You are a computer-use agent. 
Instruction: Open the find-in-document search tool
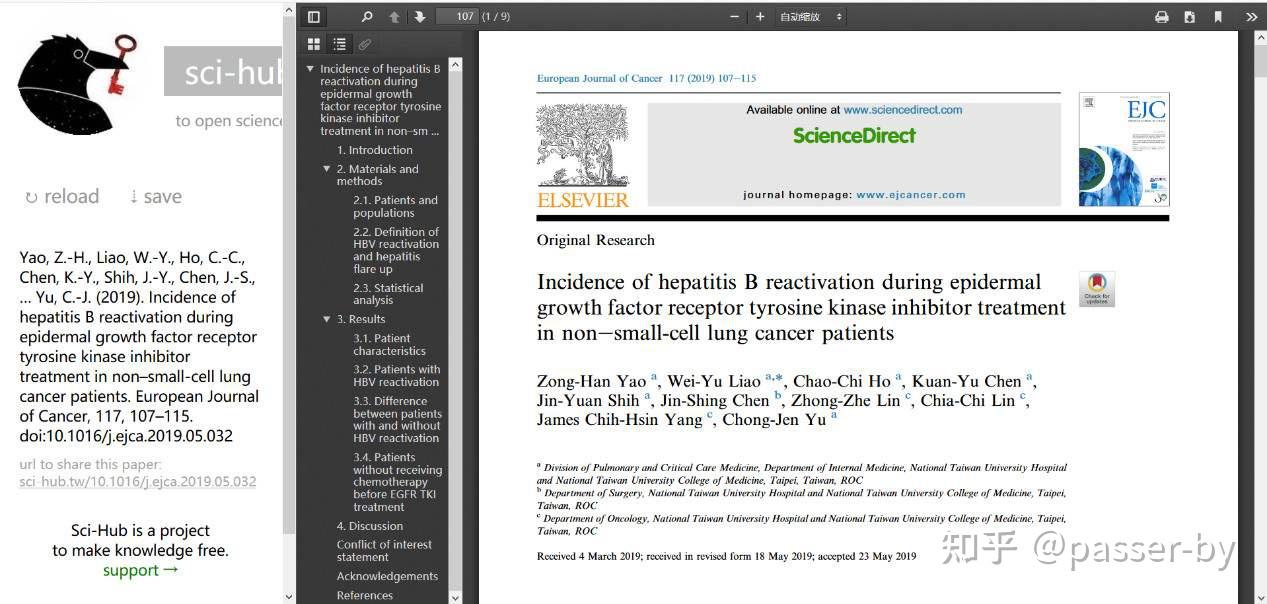click(x=367, y=17)
